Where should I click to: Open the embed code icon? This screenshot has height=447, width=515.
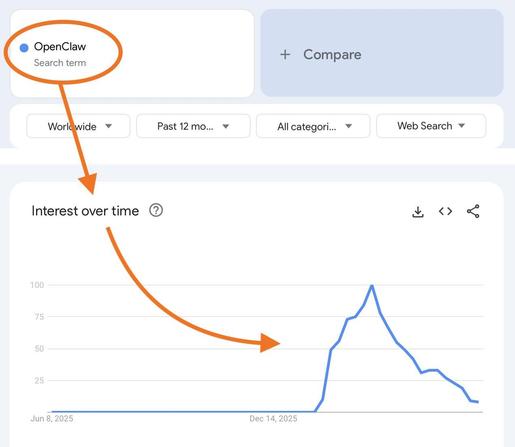coord(445,211)
